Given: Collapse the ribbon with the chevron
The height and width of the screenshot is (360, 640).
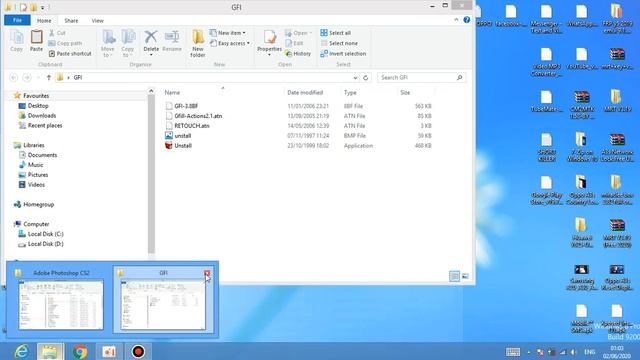Looking at the screenshot, I should pos(456,20).
